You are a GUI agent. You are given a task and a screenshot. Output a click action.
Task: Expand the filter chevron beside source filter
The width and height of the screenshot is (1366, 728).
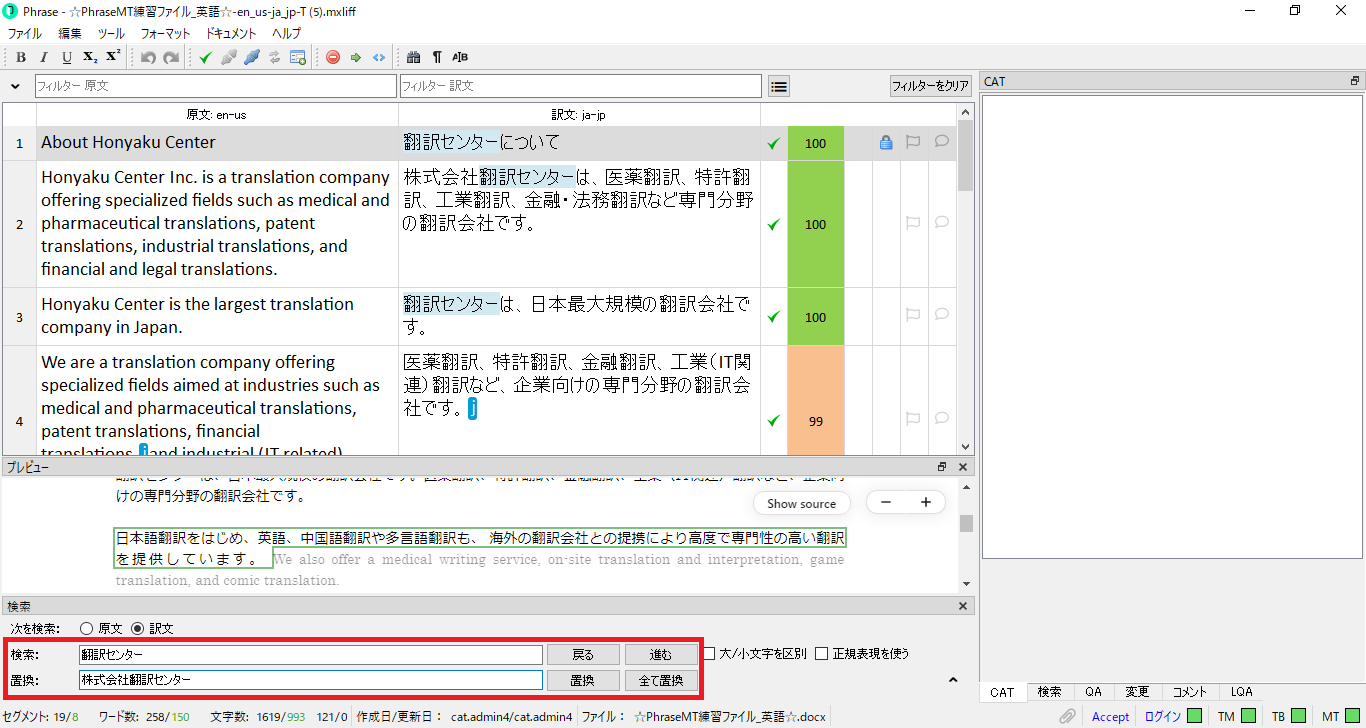pos(16,87)
